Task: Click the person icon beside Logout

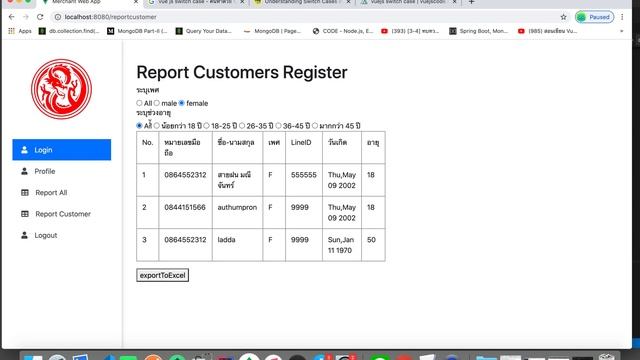Action: 24,235
